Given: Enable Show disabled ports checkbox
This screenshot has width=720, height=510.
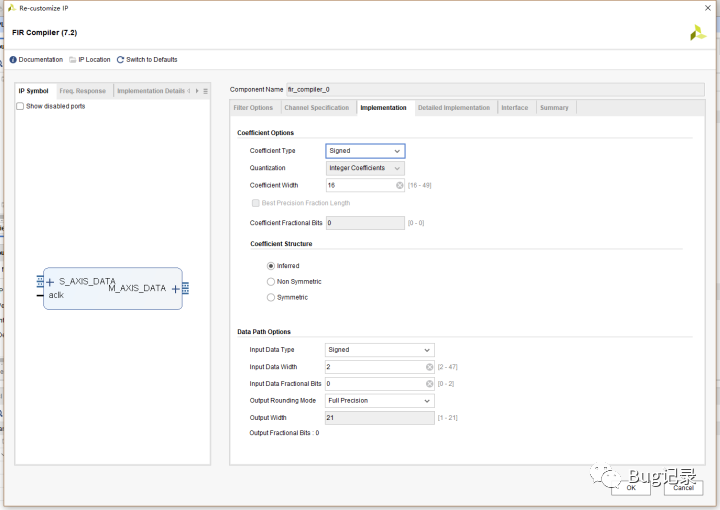Looking at the screenshot, I should (x=21, y=106).
